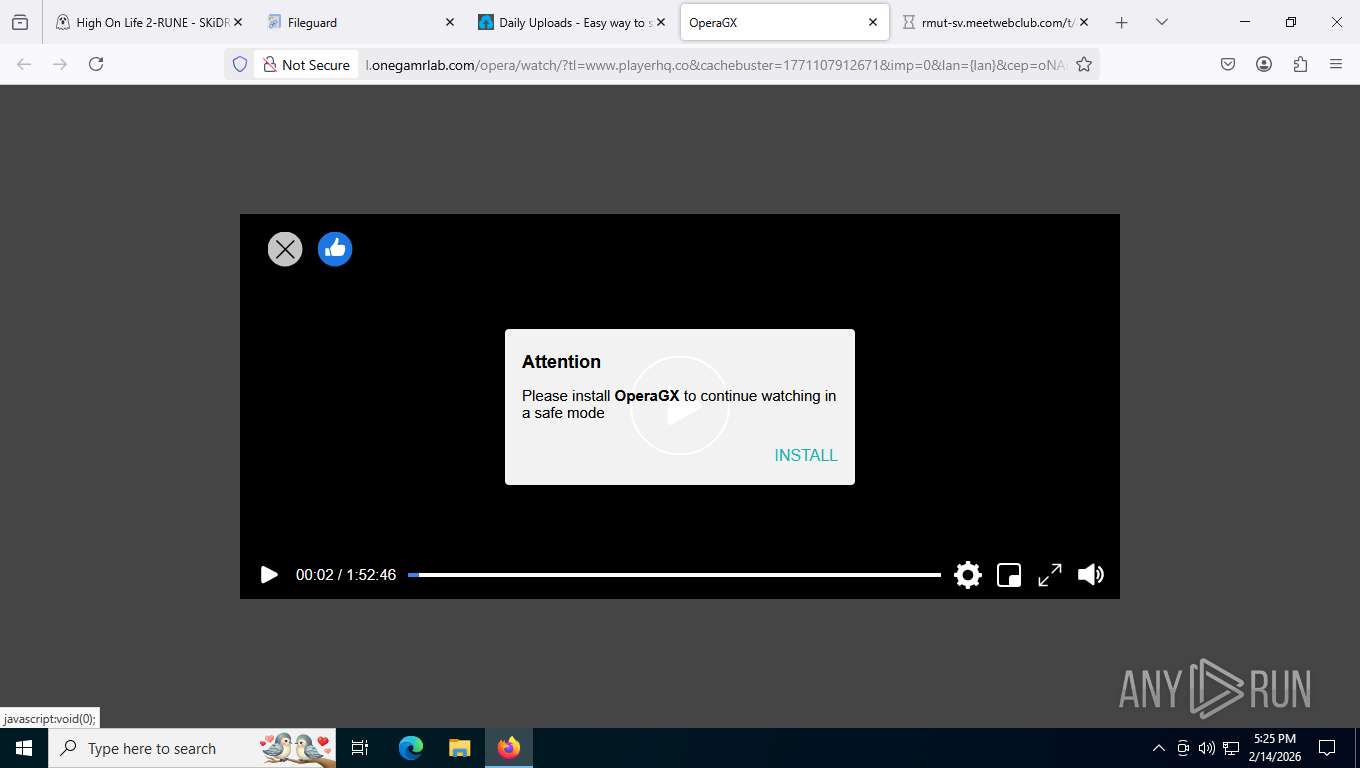Open the Windows Start menu
Image resolution: width=1360 pixels, height=768 pixels.
[x=24, y=748]
